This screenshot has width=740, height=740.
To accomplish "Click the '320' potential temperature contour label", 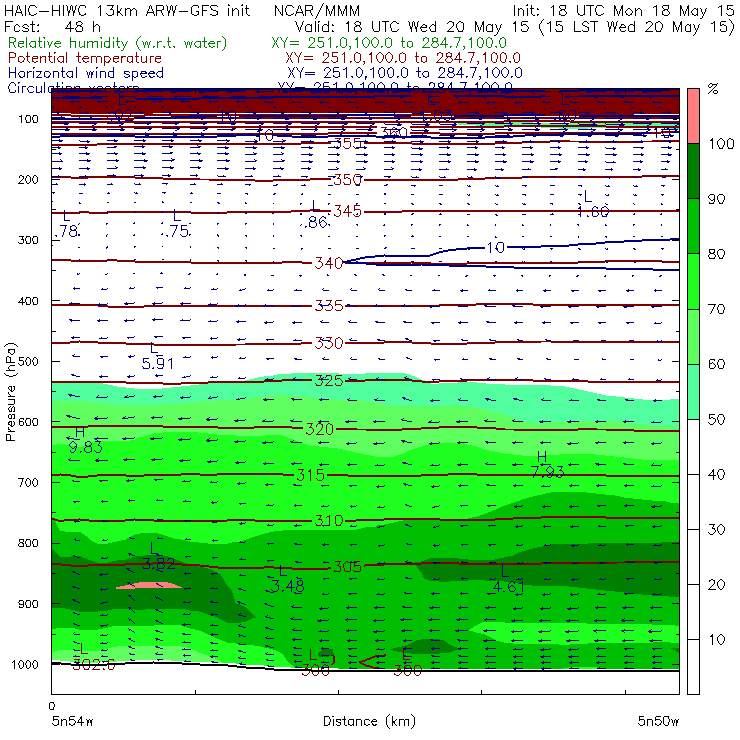I will 320,429.
